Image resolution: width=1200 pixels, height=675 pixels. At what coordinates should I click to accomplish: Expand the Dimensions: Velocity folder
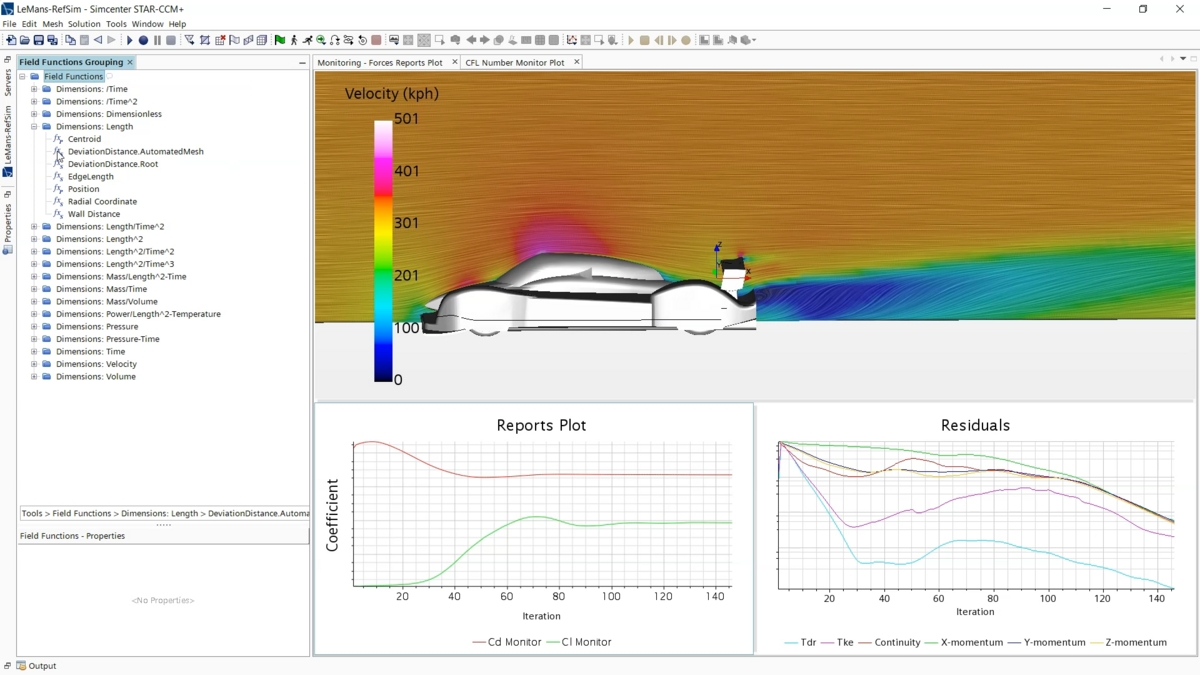coord(34,364)
